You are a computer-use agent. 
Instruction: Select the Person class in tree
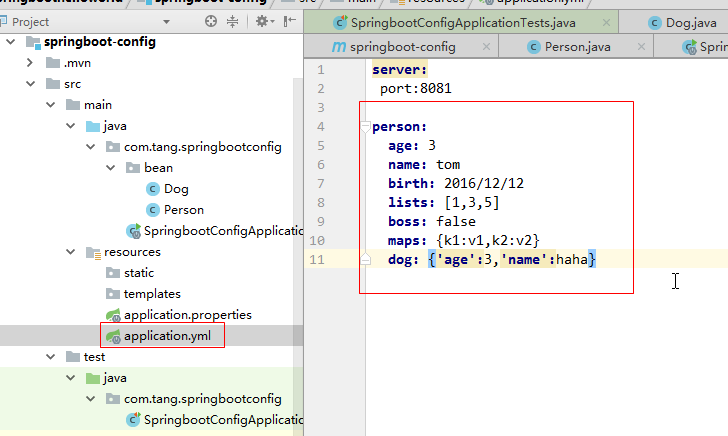pos(184,210)
